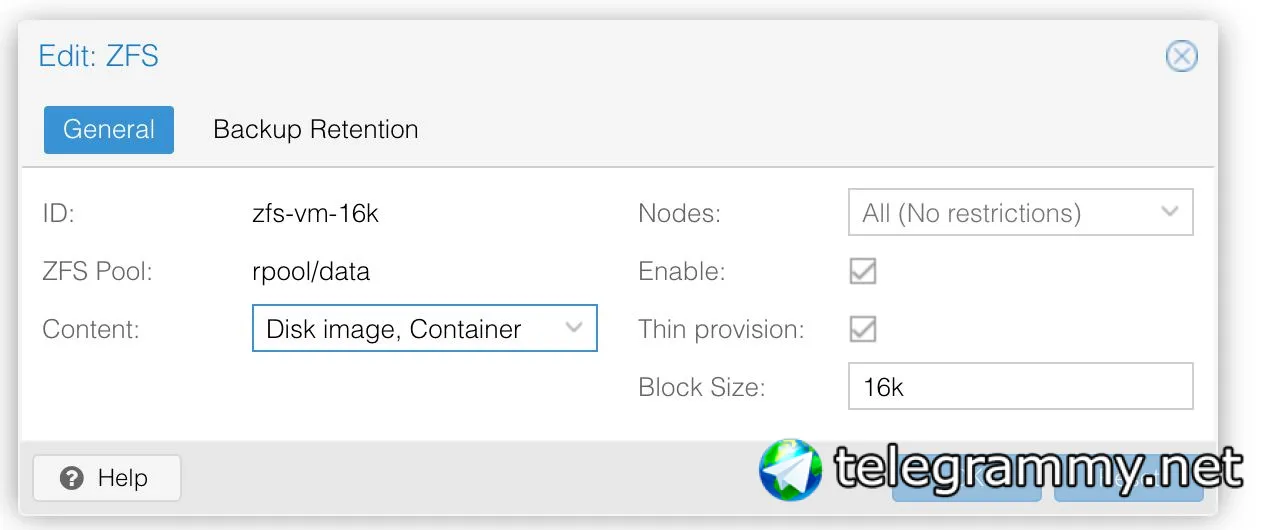This screenshot has width=1262, height=530.
Task: Click the zfs-vm-16k ID value
Action: [x=315, y=213]
